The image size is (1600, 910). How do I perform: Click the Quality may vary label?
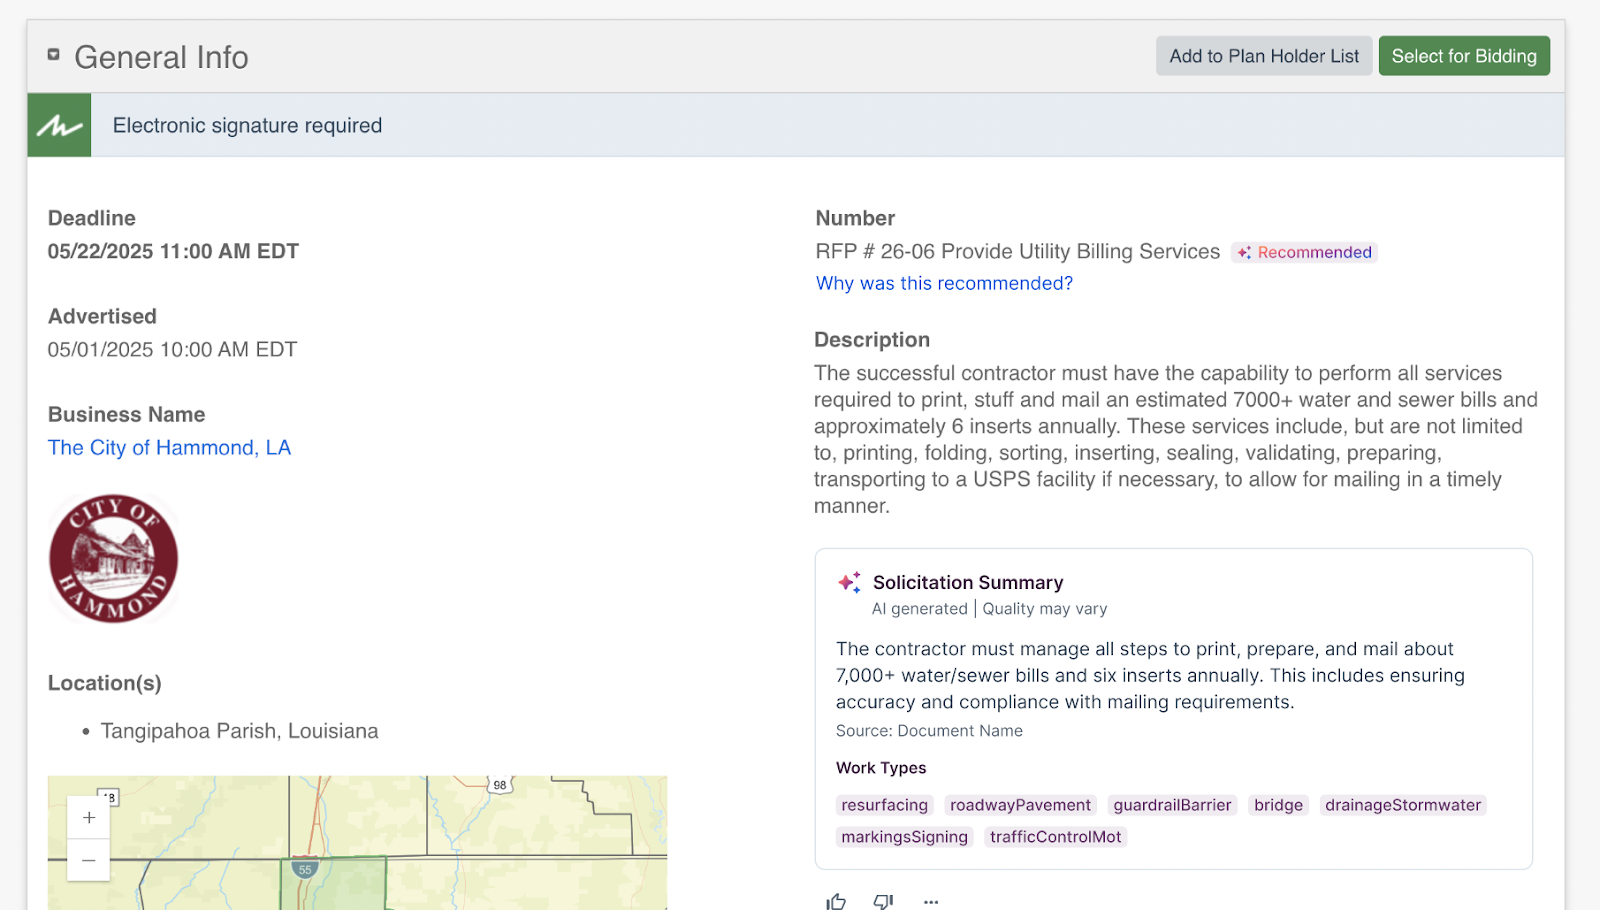(x=1045, y=609)
